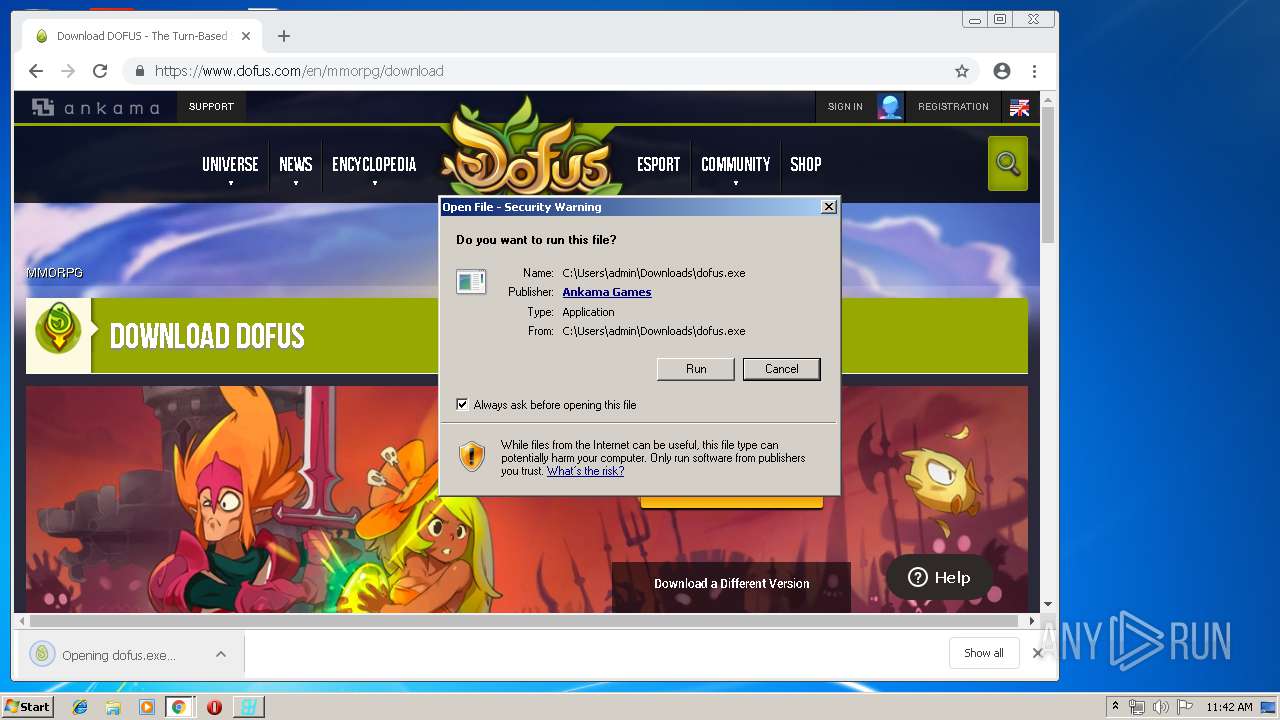Image resolution: width=1280 pixels, height=720 pixels.
Task: Click the Action Center flag icon
Action: pyautogui.click(x=1184, y=707)
